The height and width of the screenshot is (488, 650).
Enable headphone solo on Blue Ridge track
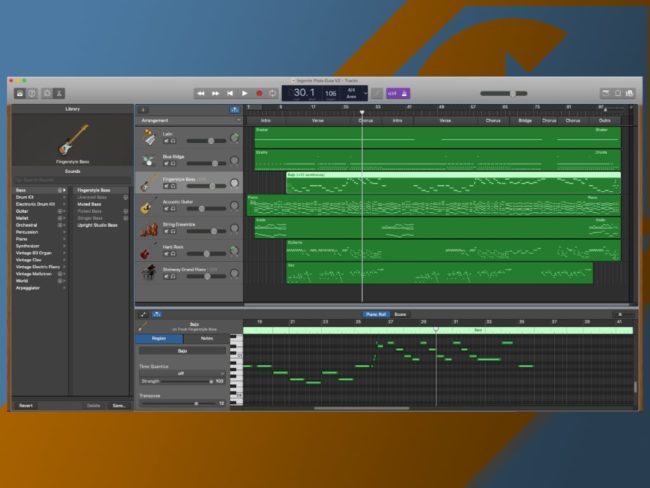(x=173, y=163)
